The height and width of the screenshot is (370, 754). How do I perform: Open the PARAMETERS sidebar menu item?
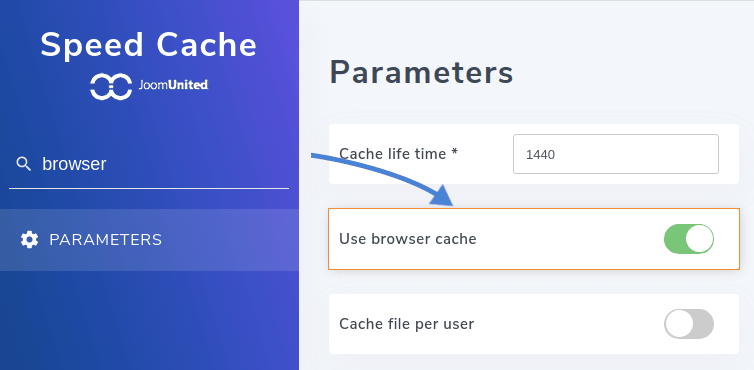(x=149, y=240)
